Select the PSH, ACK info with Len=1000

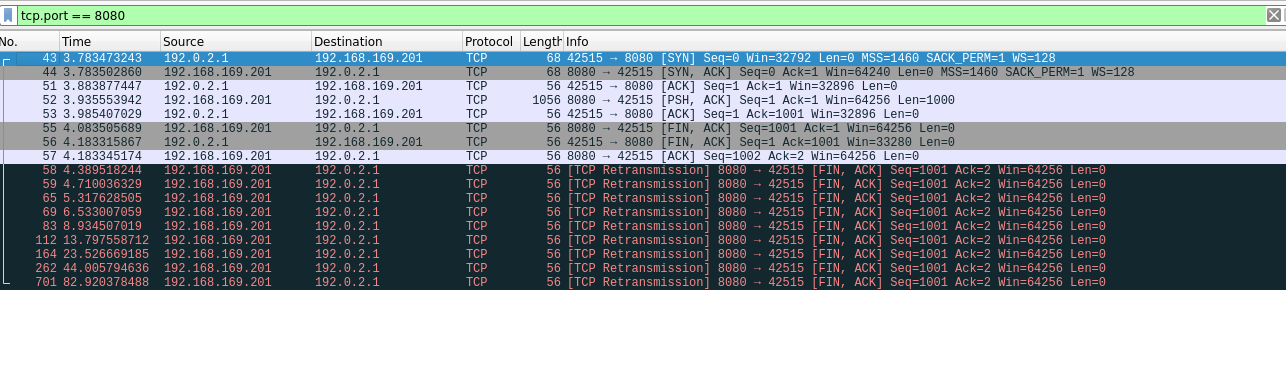pyautogui.click(x=761, y=100)
